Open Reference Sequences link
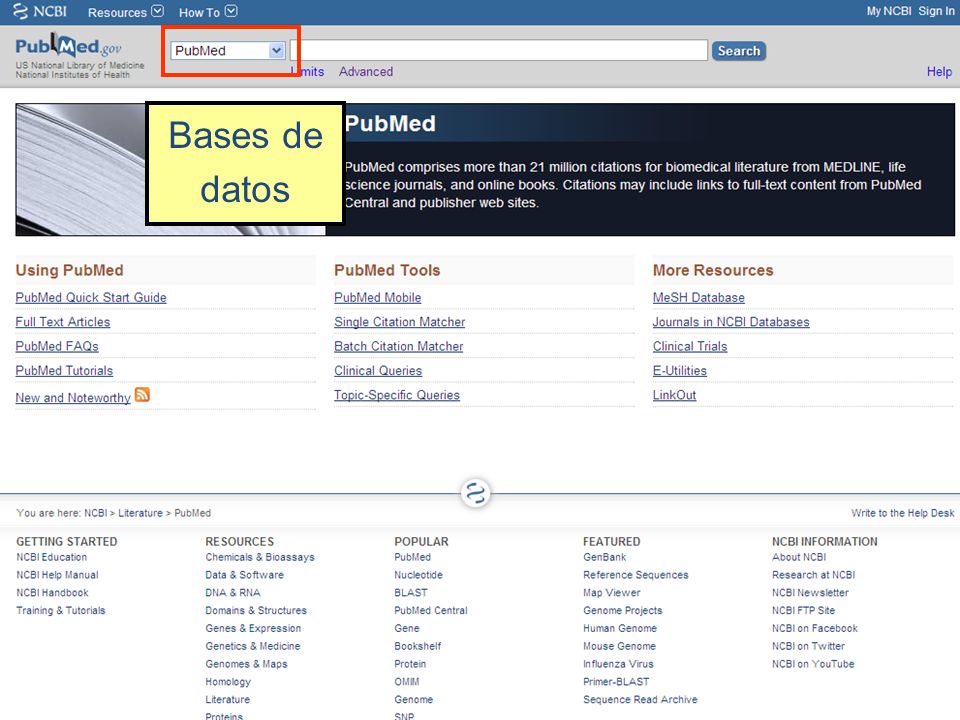Viewport: 960px width, 720px height. pyautogui.click(x=636, y=575)
